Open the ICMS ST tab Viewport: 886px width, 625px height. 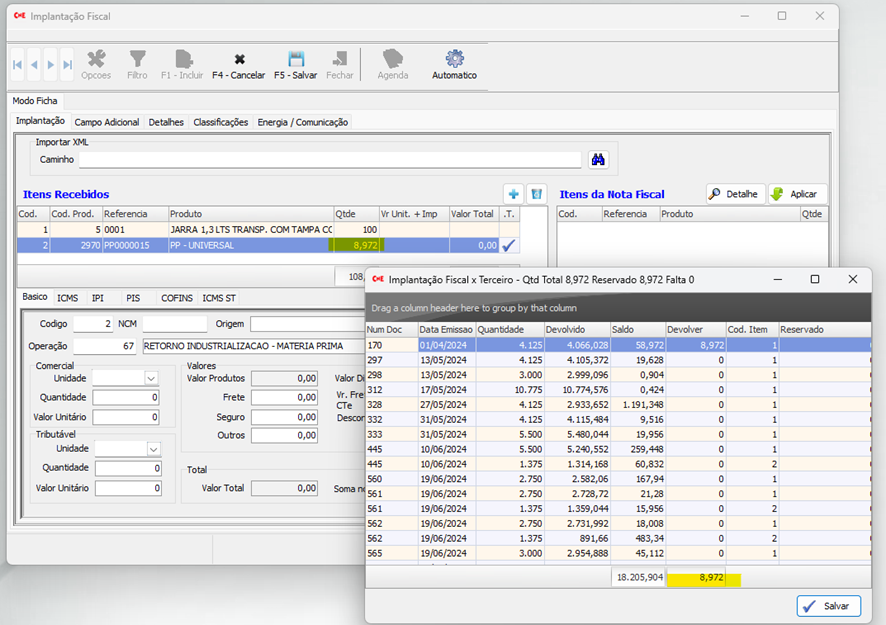coord(219,297)
